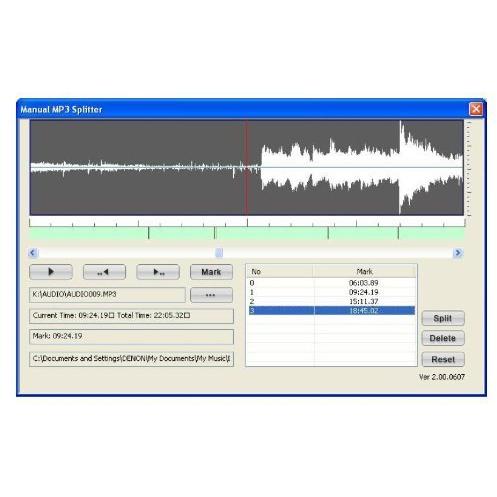Viewport: 497px width, 497px height.
Task: Select mark row 2 at 15:11.37
Action: [x=332, y=301]
